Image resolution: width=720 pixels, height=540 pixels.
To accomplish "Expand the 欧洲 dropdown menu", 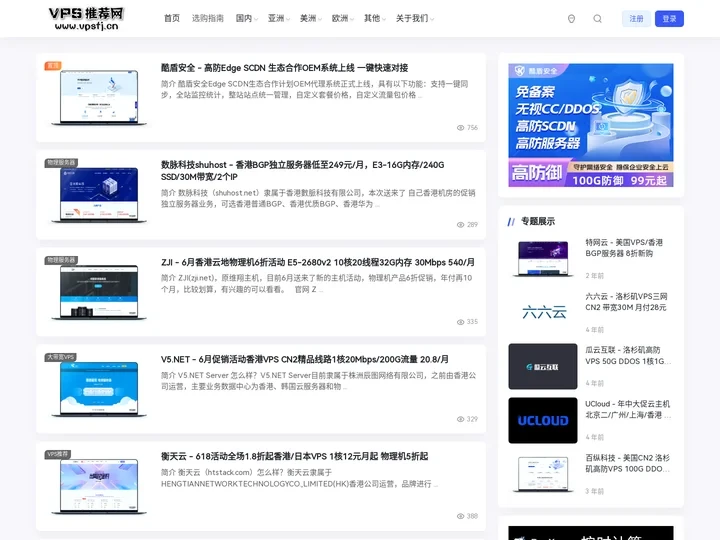I will pos(343,18).
